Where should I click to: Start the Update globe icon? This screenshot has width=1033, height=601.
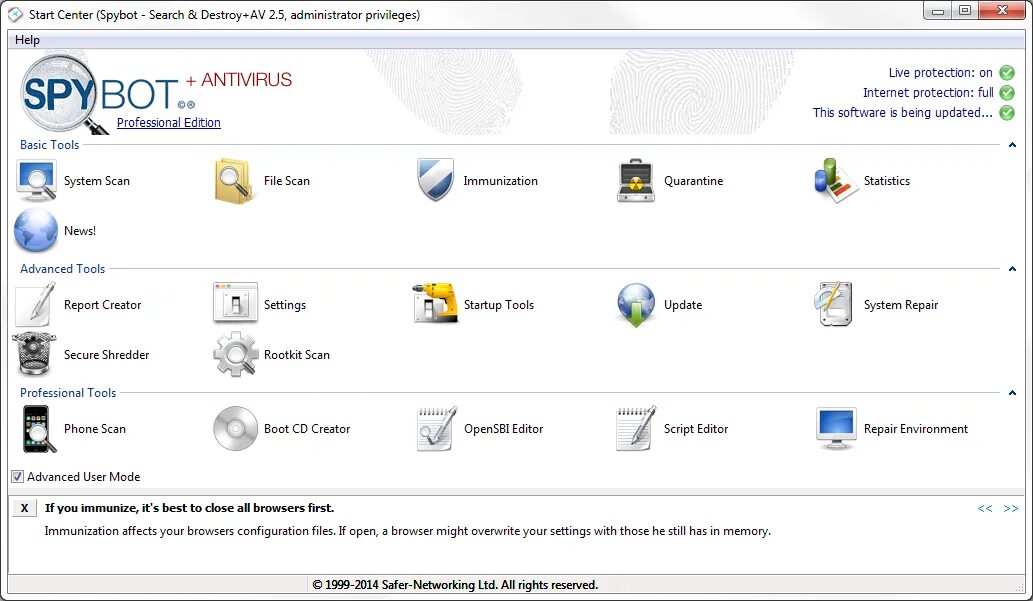click(635, 305)
